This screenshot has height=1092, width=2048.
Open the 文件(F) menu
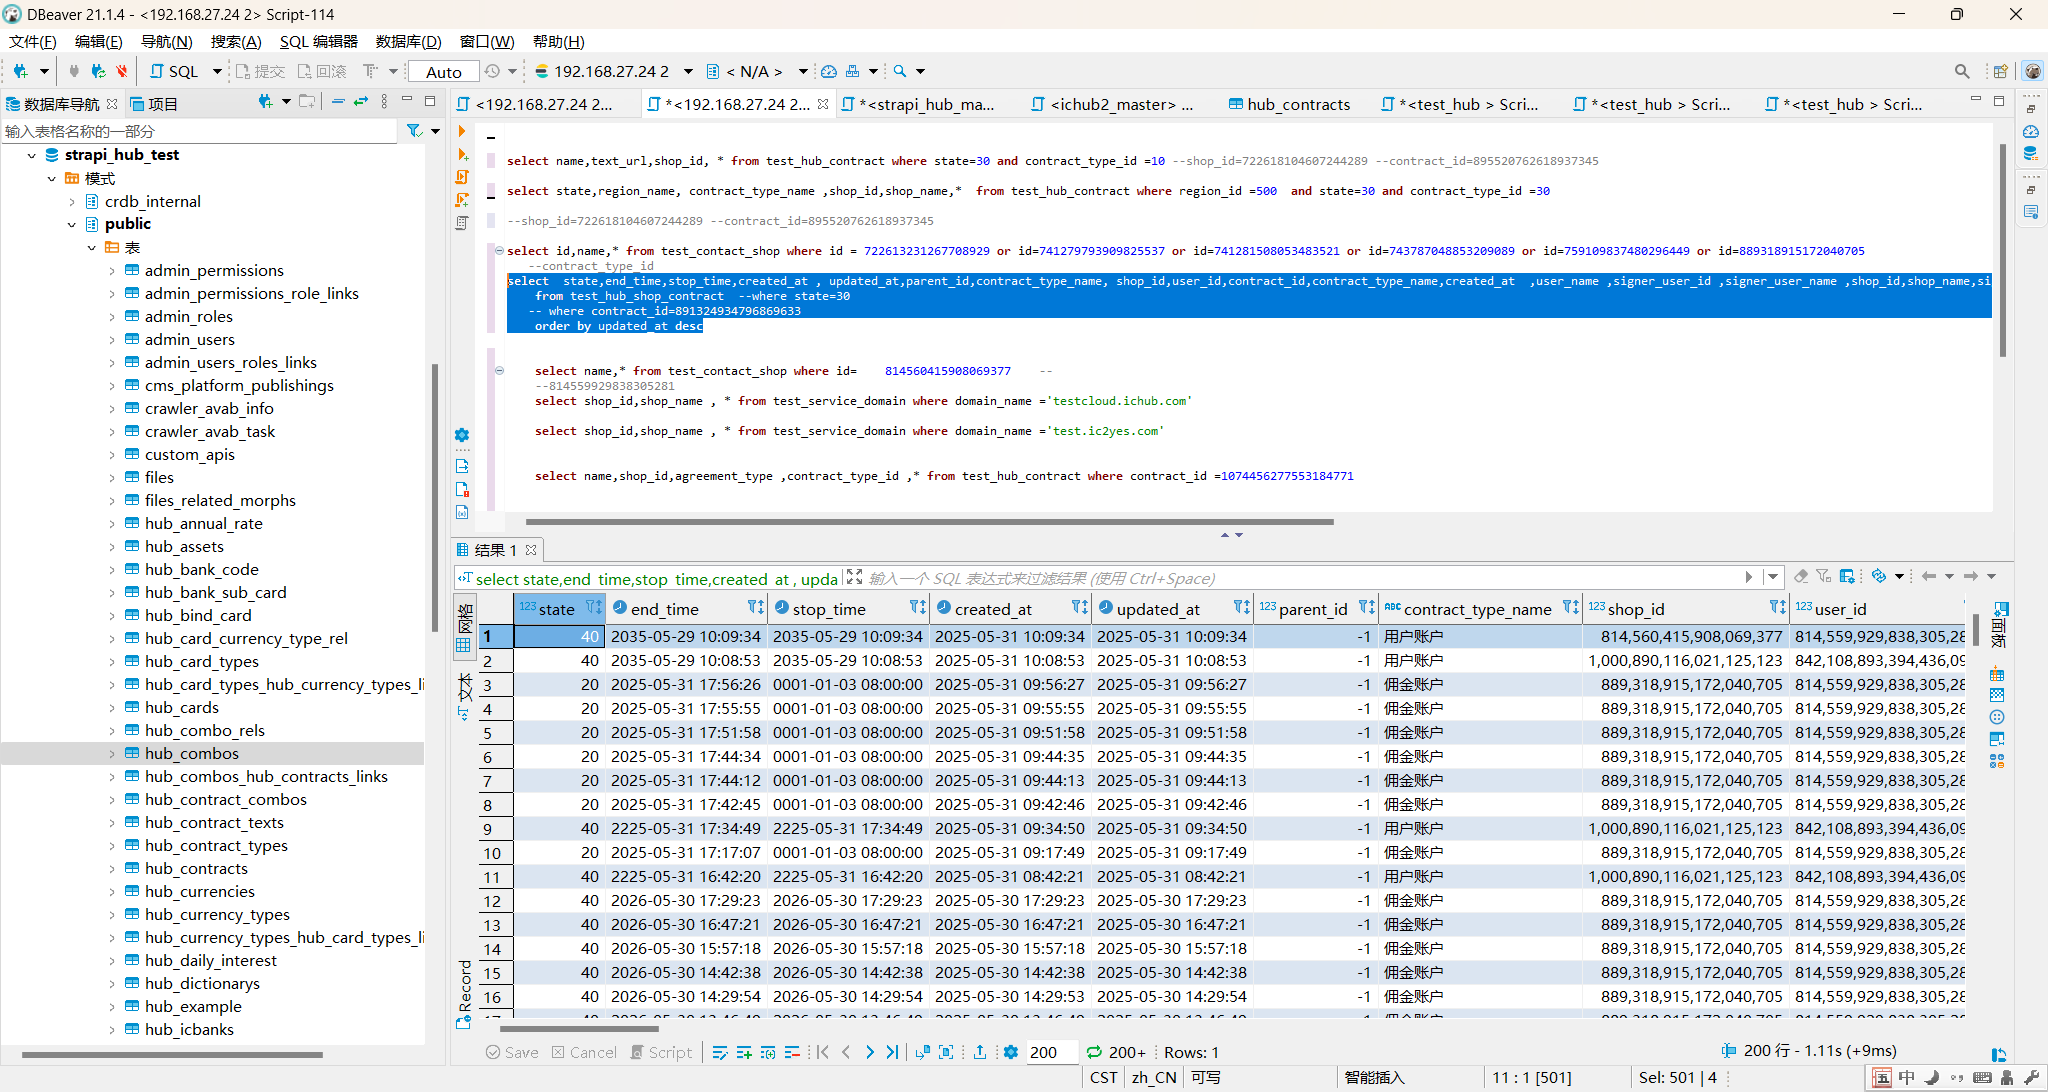tap(33, 41)
